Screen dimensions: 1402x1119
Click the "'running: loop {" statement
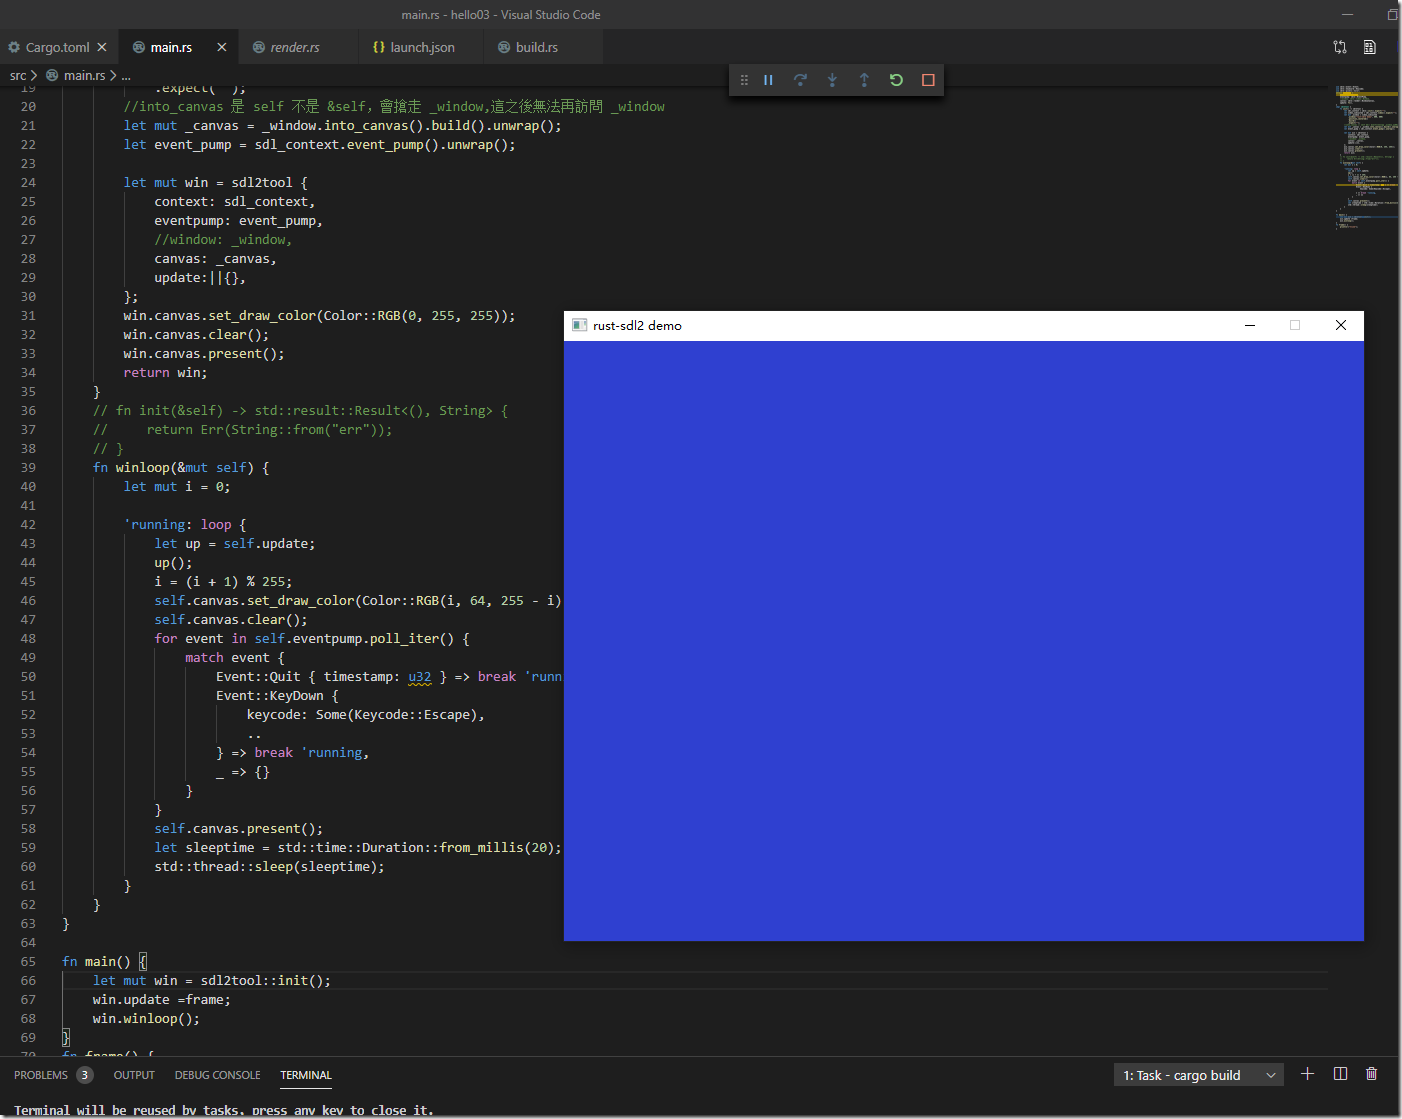[185, 525]
